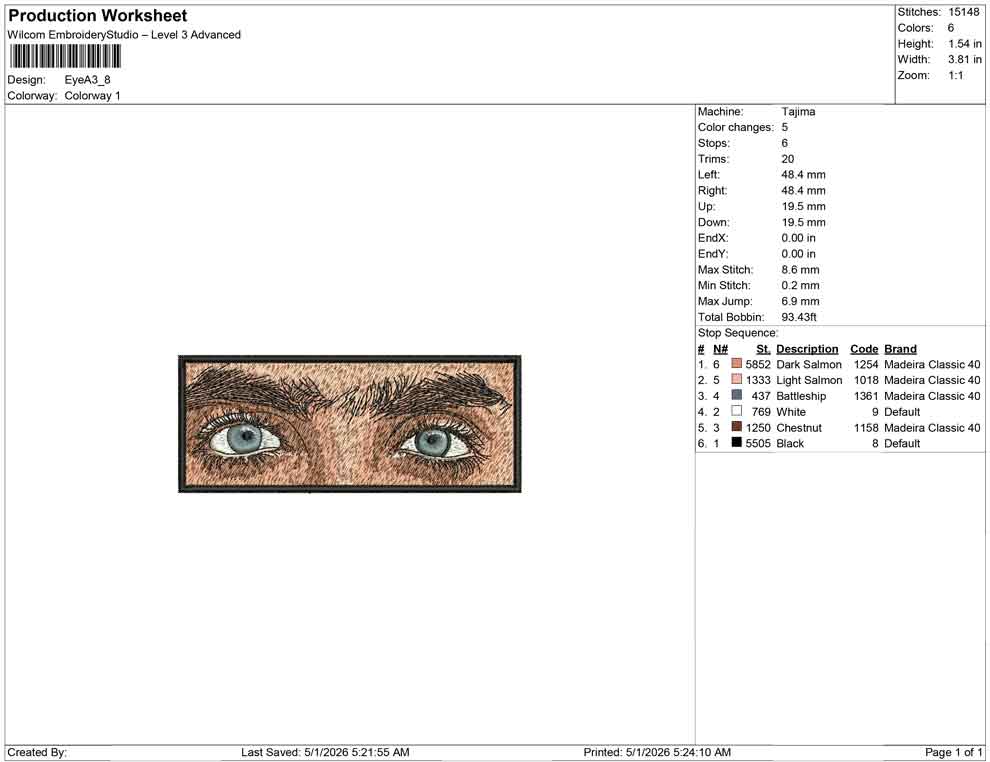The height and width of the screenshot is (762, 990).
Task: Click the Max Jump value 6.9 mm
Action: (801, 301)
